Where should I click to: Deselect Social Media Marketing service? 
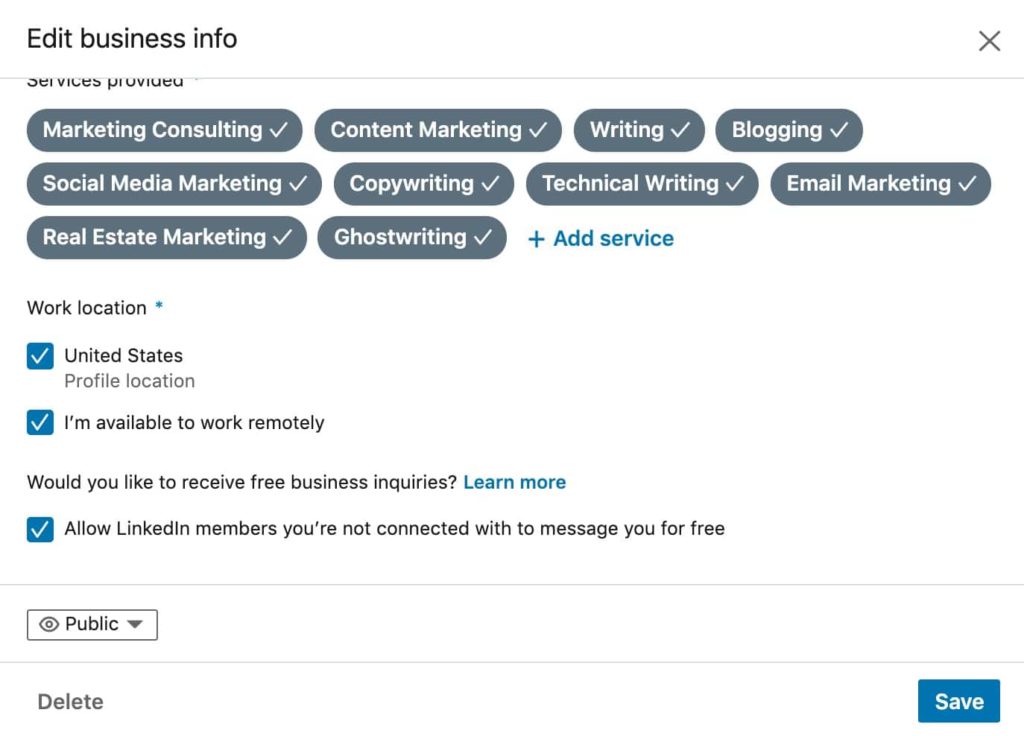(x=174, y=184)
